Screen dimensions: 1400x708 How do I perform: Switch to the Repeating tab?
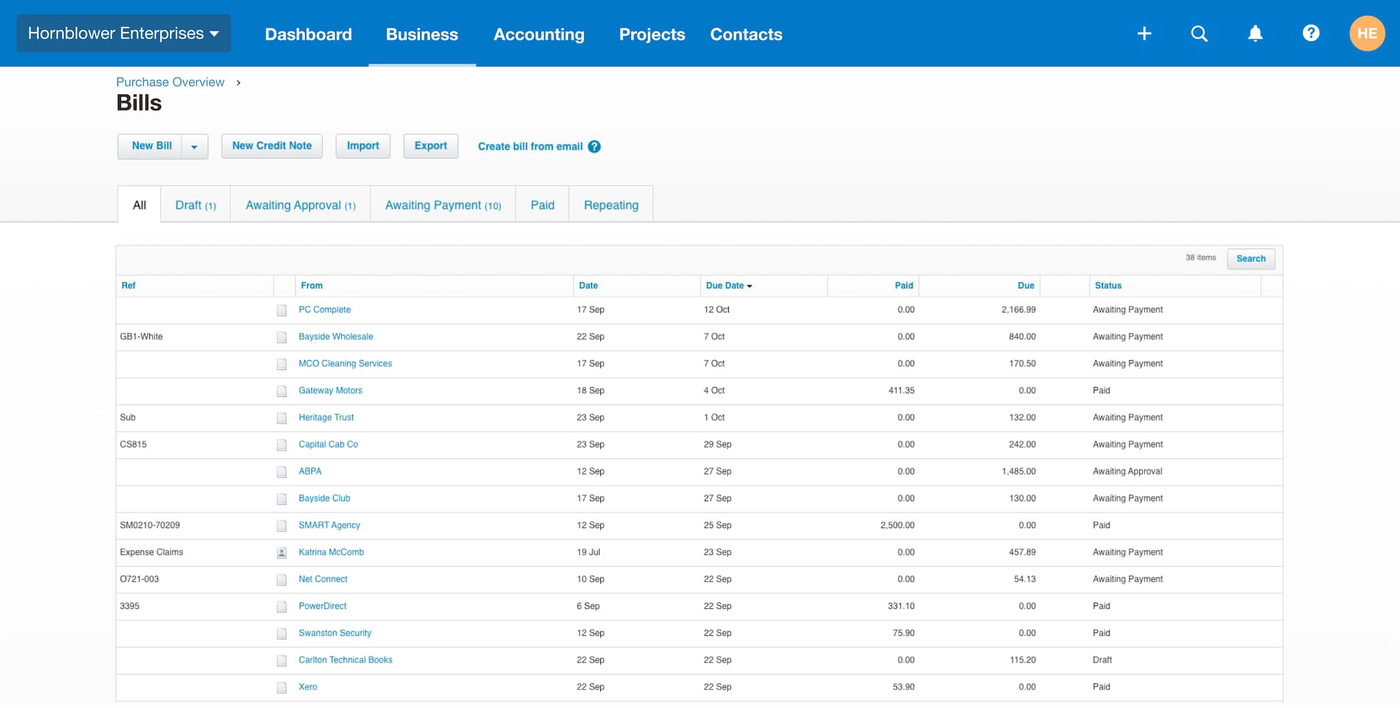point(611,205)
